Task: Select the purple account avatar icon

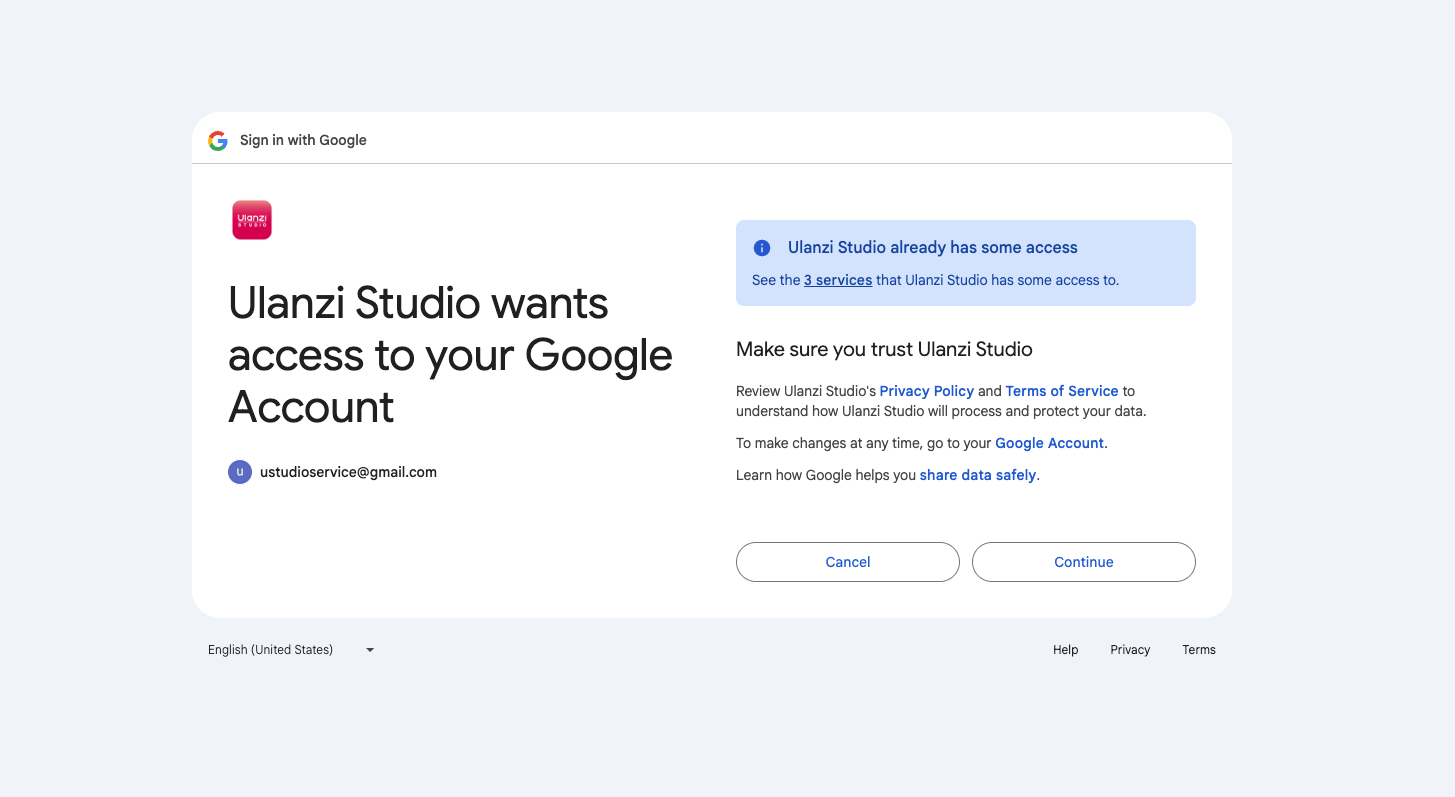Action: click(x=240, y=472)
